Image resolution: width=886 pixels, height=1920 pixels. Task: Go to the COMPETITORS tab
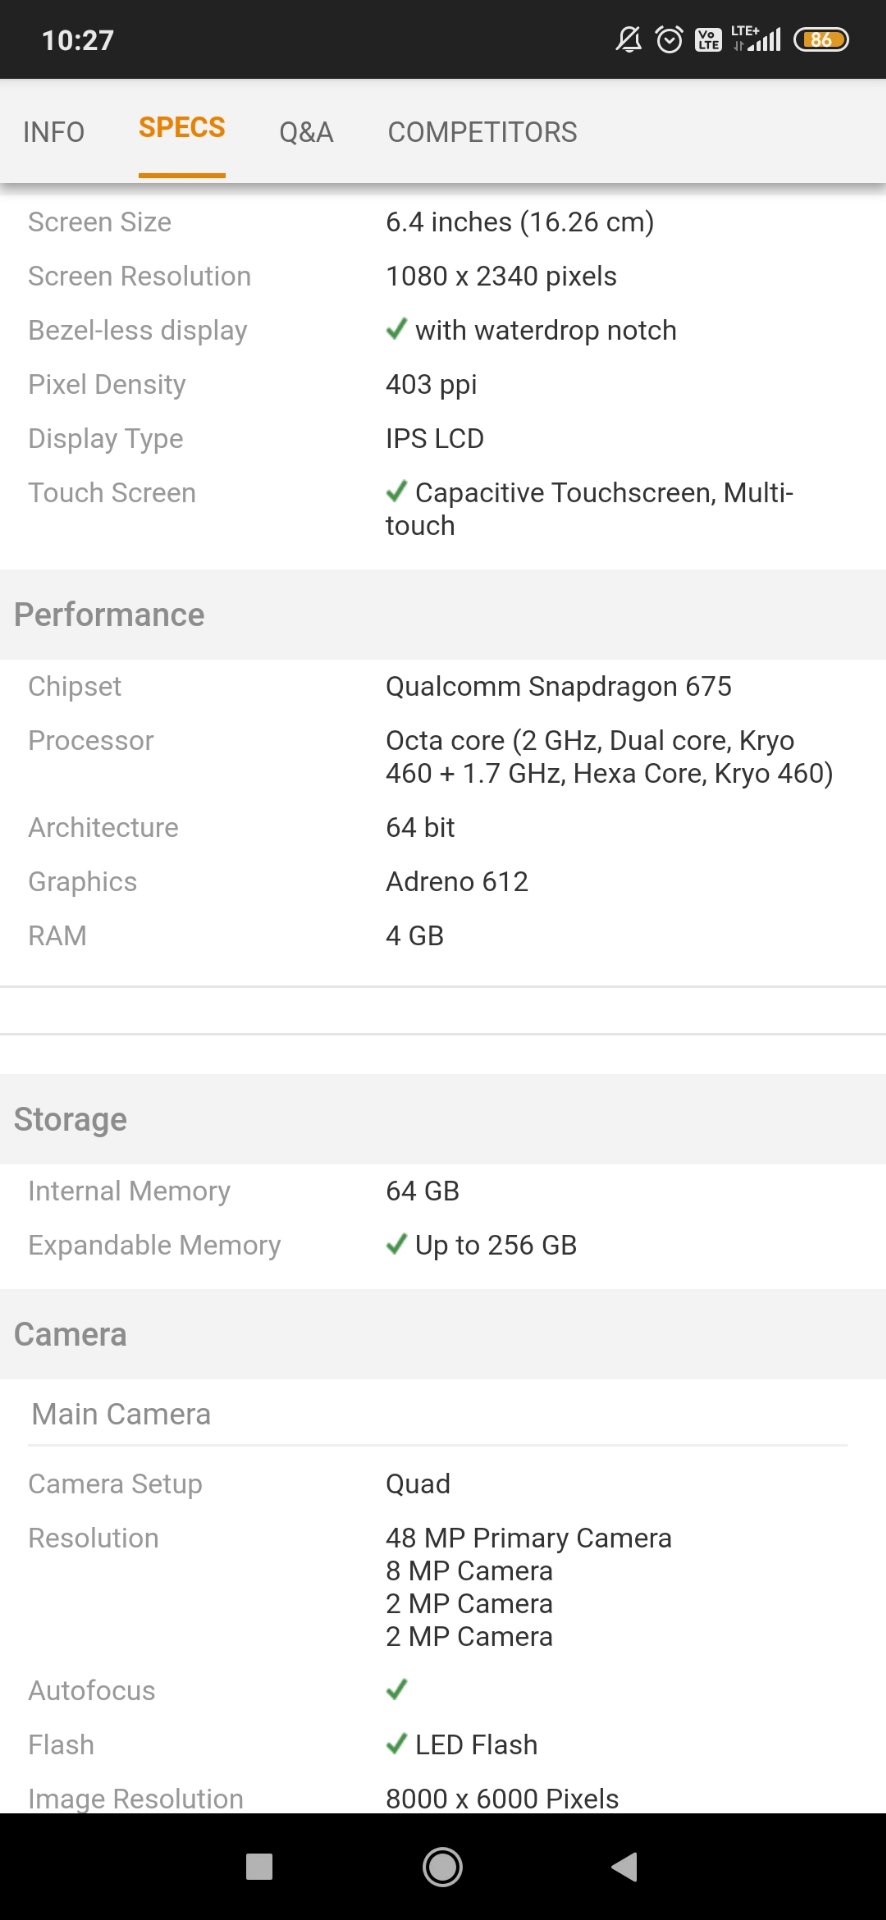click(482, 132)
